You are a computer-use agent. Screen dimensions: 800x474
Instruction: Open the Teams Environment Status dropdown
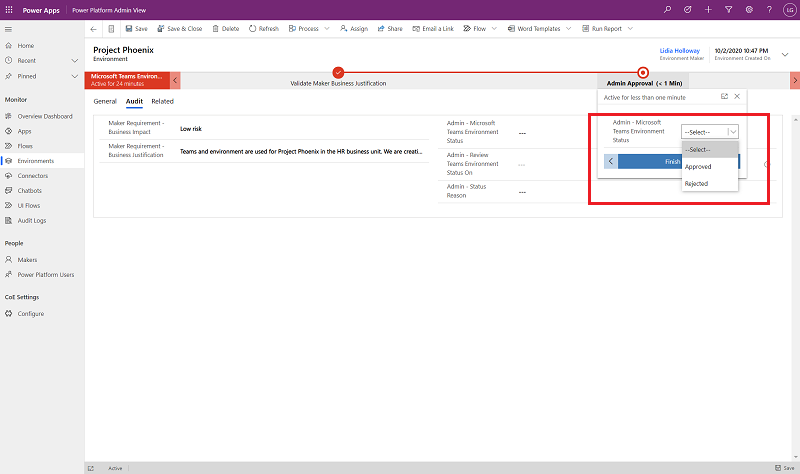710,132
